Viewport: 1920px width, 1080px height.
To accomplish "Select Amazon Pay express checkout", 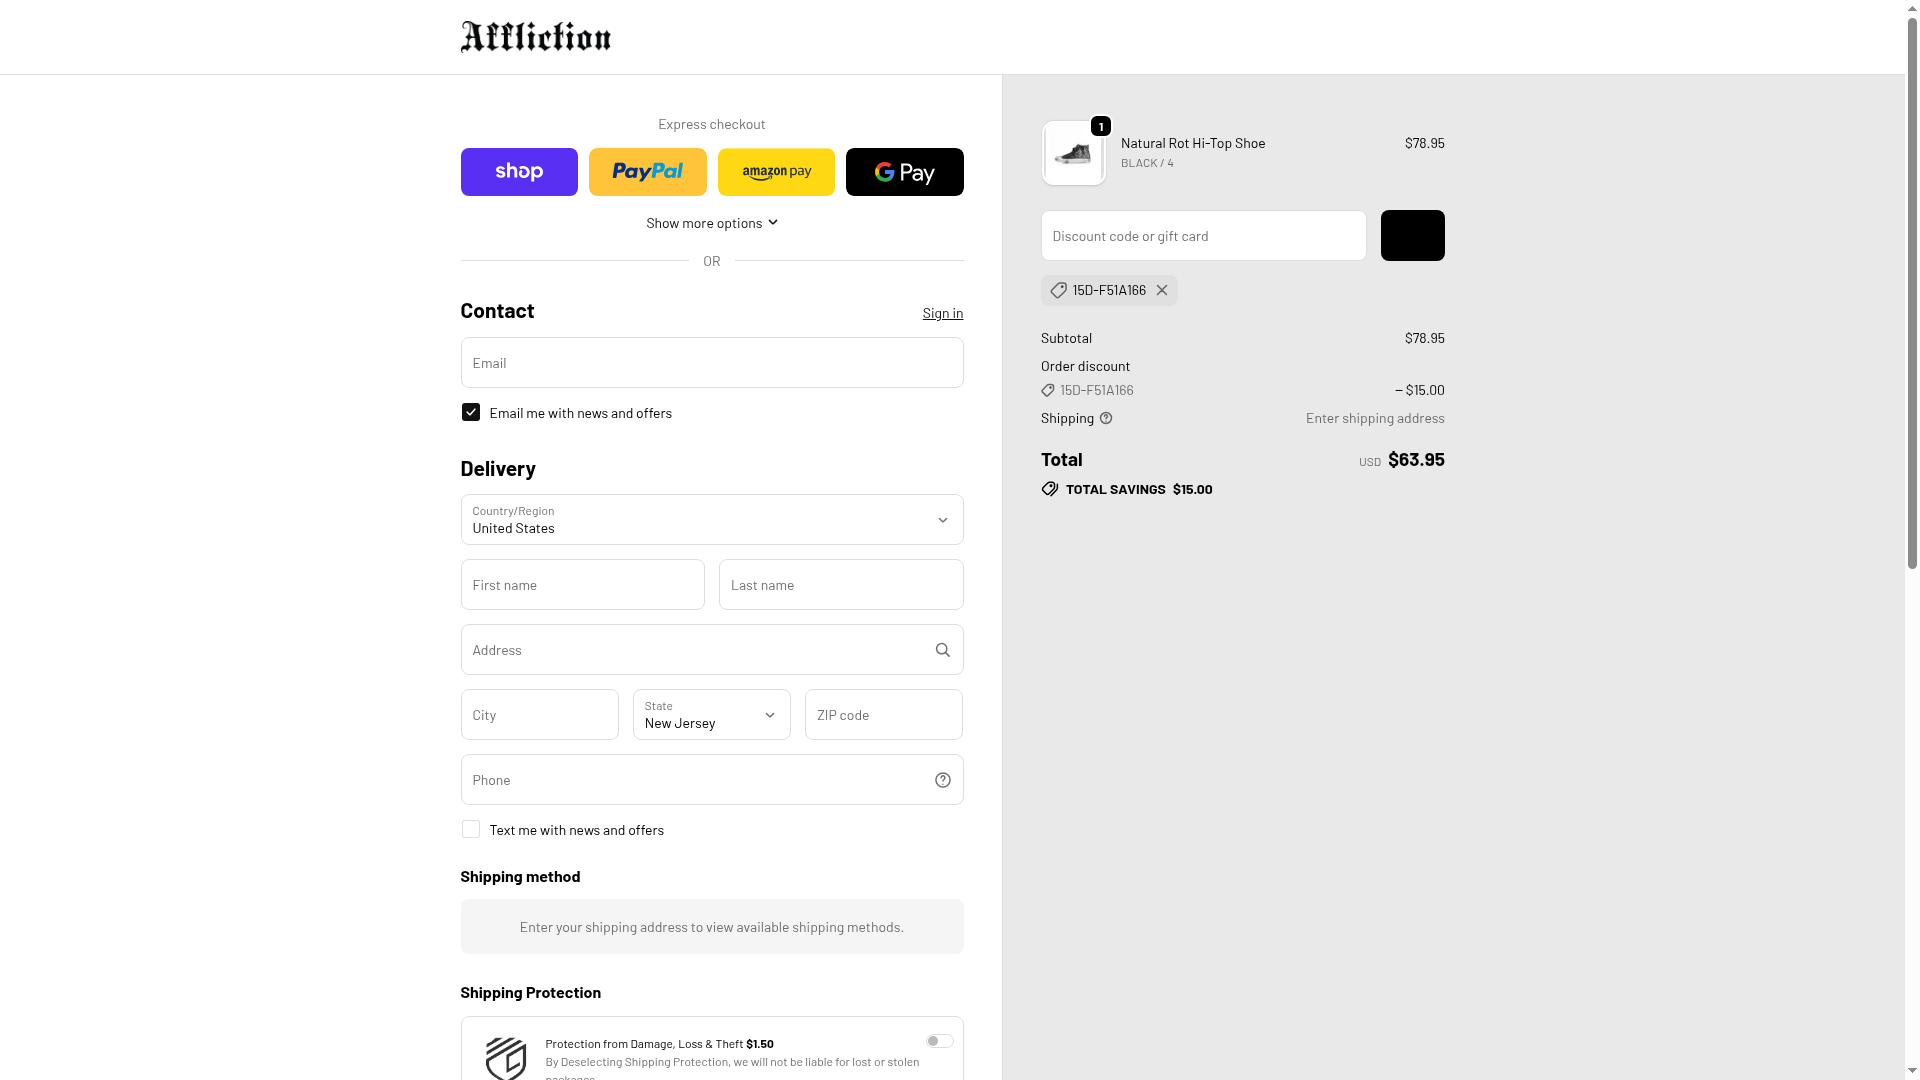I will [776, 172].
